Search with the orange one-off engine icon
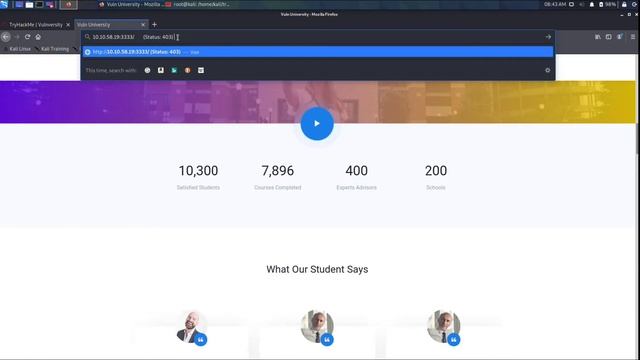Image resolution: width=640 pixels, height=360 pixels. click(x=187, y=70)
